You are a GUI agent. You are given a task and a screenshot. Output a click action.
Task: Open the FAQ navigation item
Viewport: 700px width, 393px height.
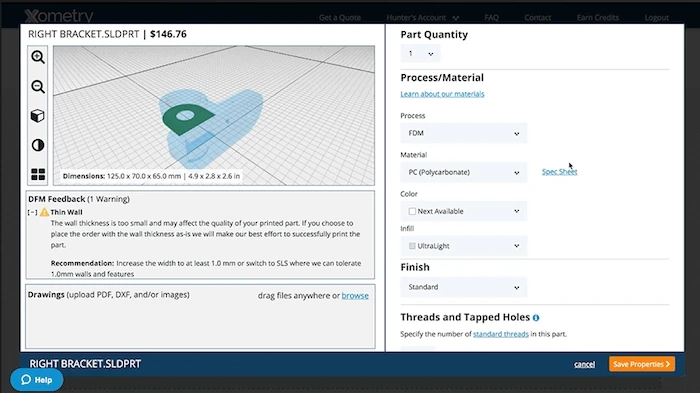click(x=491, y=18)
